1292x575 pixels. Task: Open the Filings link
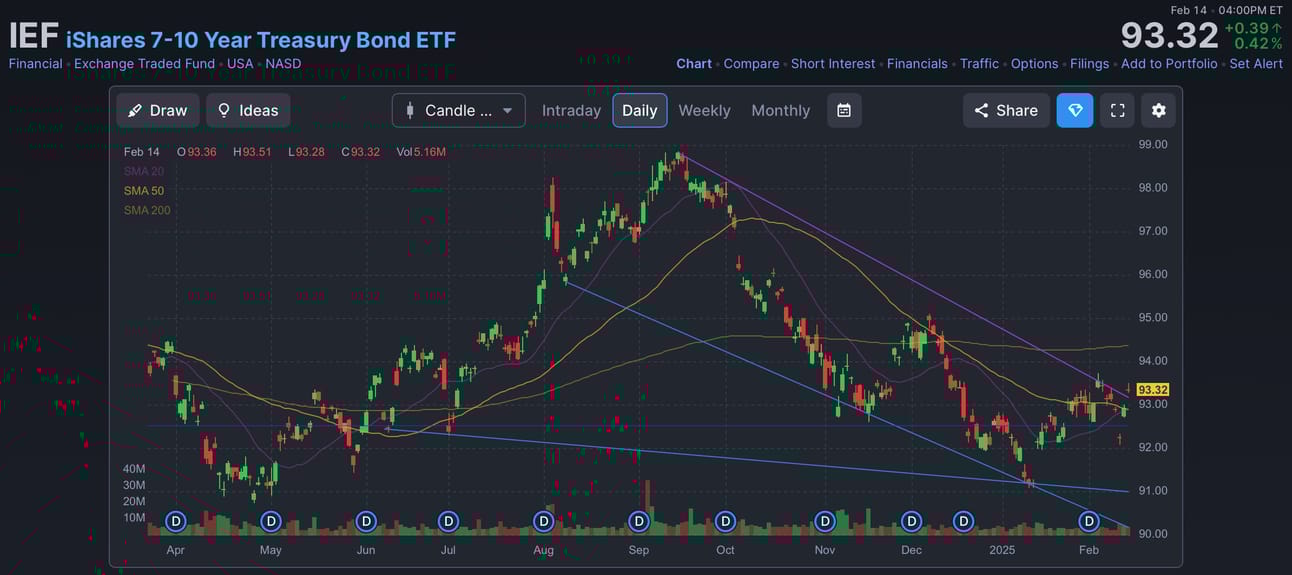coord(1089,63)
